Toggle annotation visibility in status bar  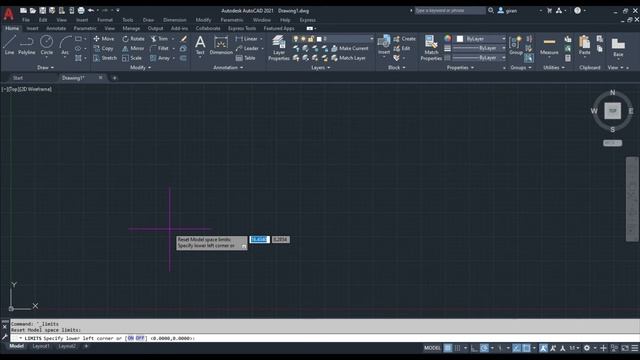point(543,348)
